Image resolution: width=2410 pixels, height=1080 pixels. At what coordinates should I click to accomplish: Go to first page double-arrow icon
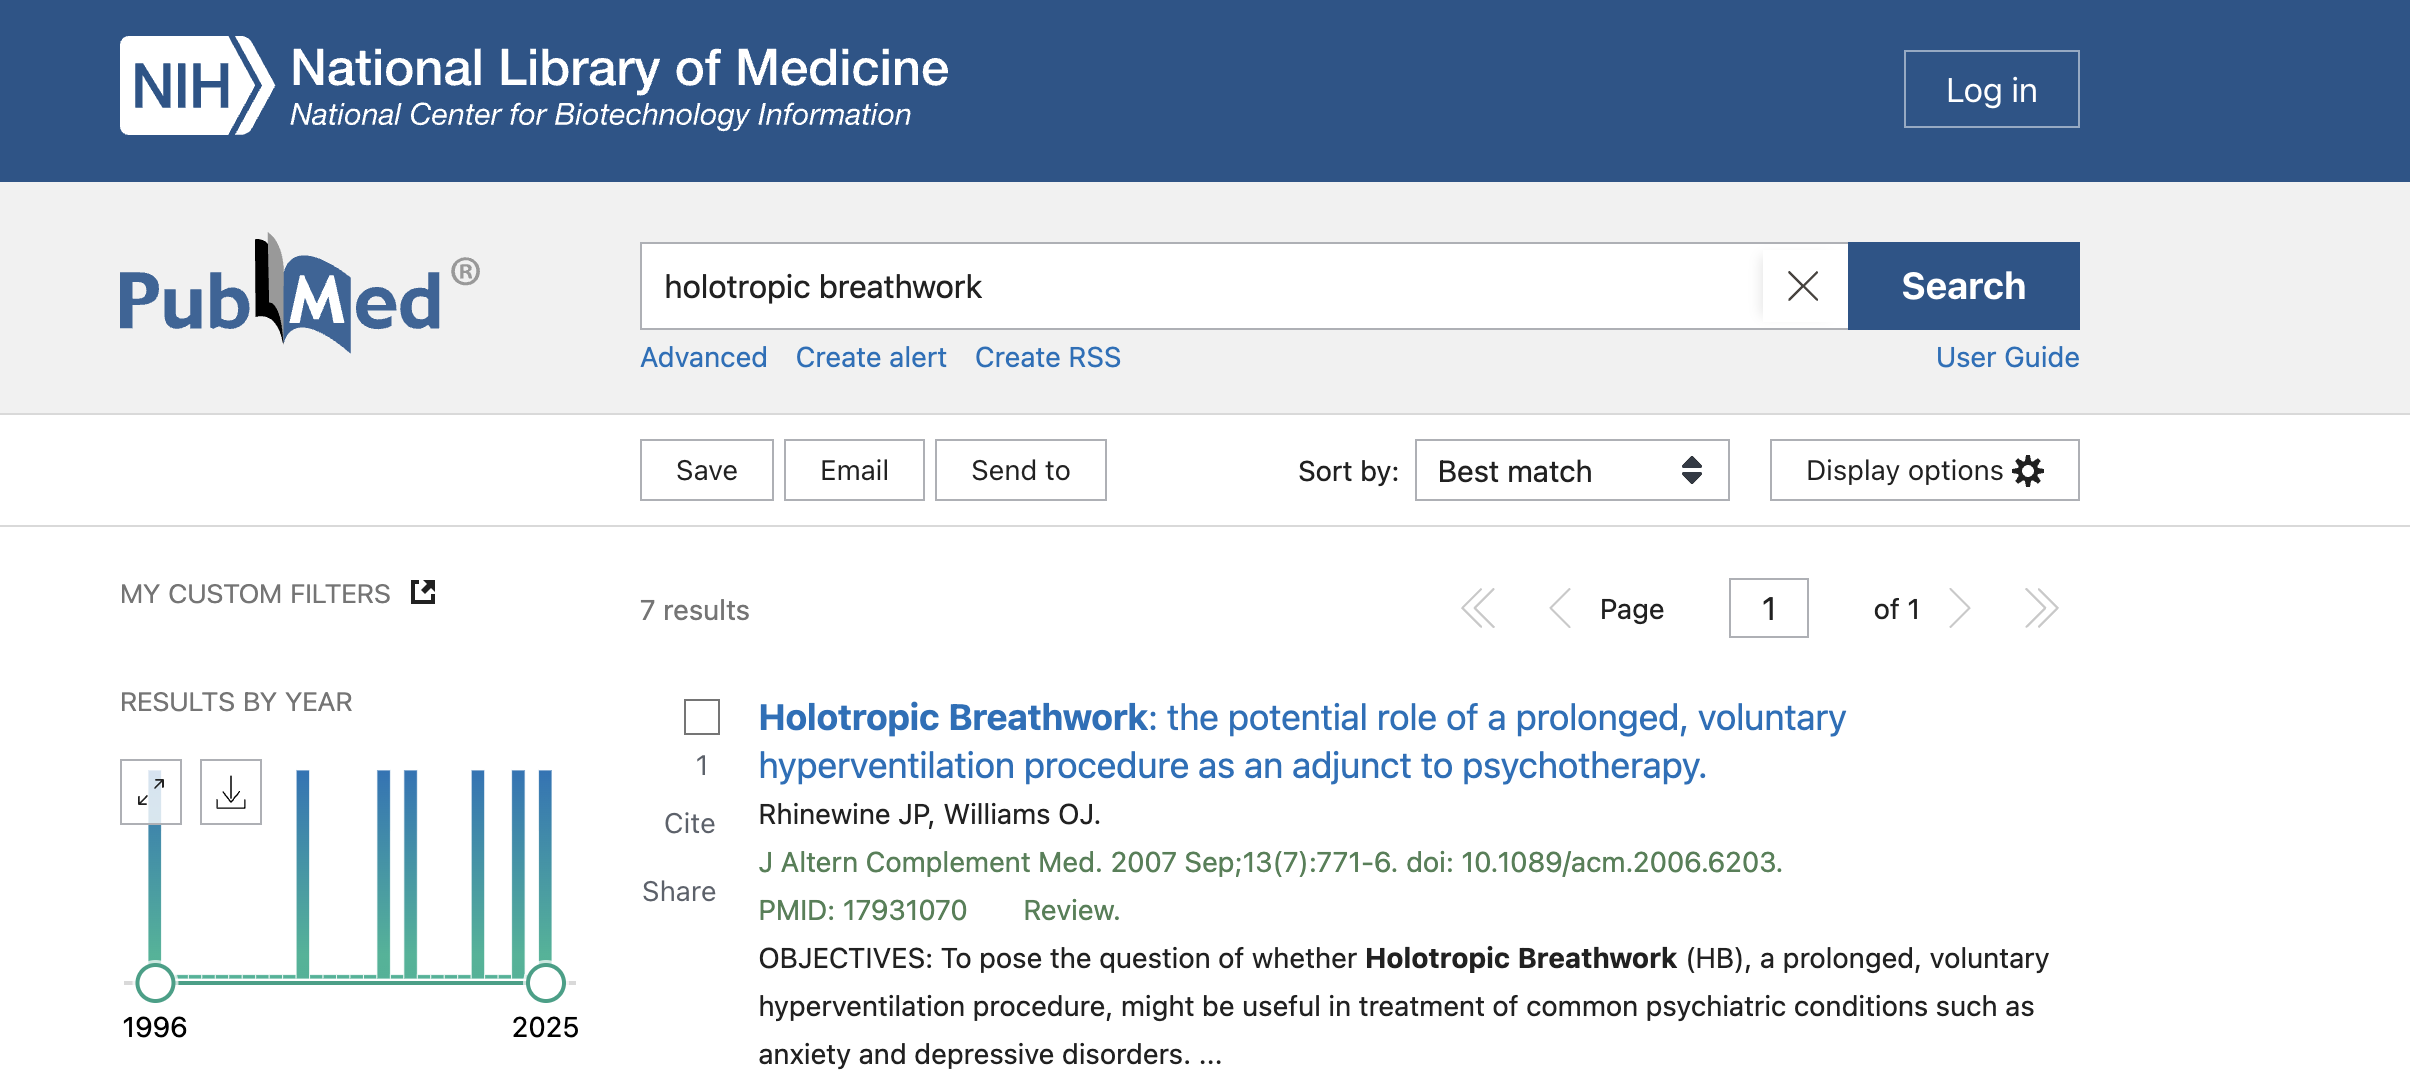click(x=1478, y=608)
